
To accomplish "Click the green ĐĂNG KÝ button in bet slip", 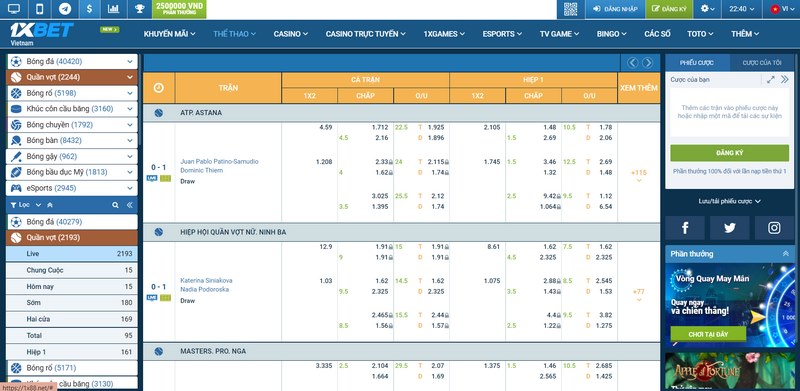I will tap(730, 153).
